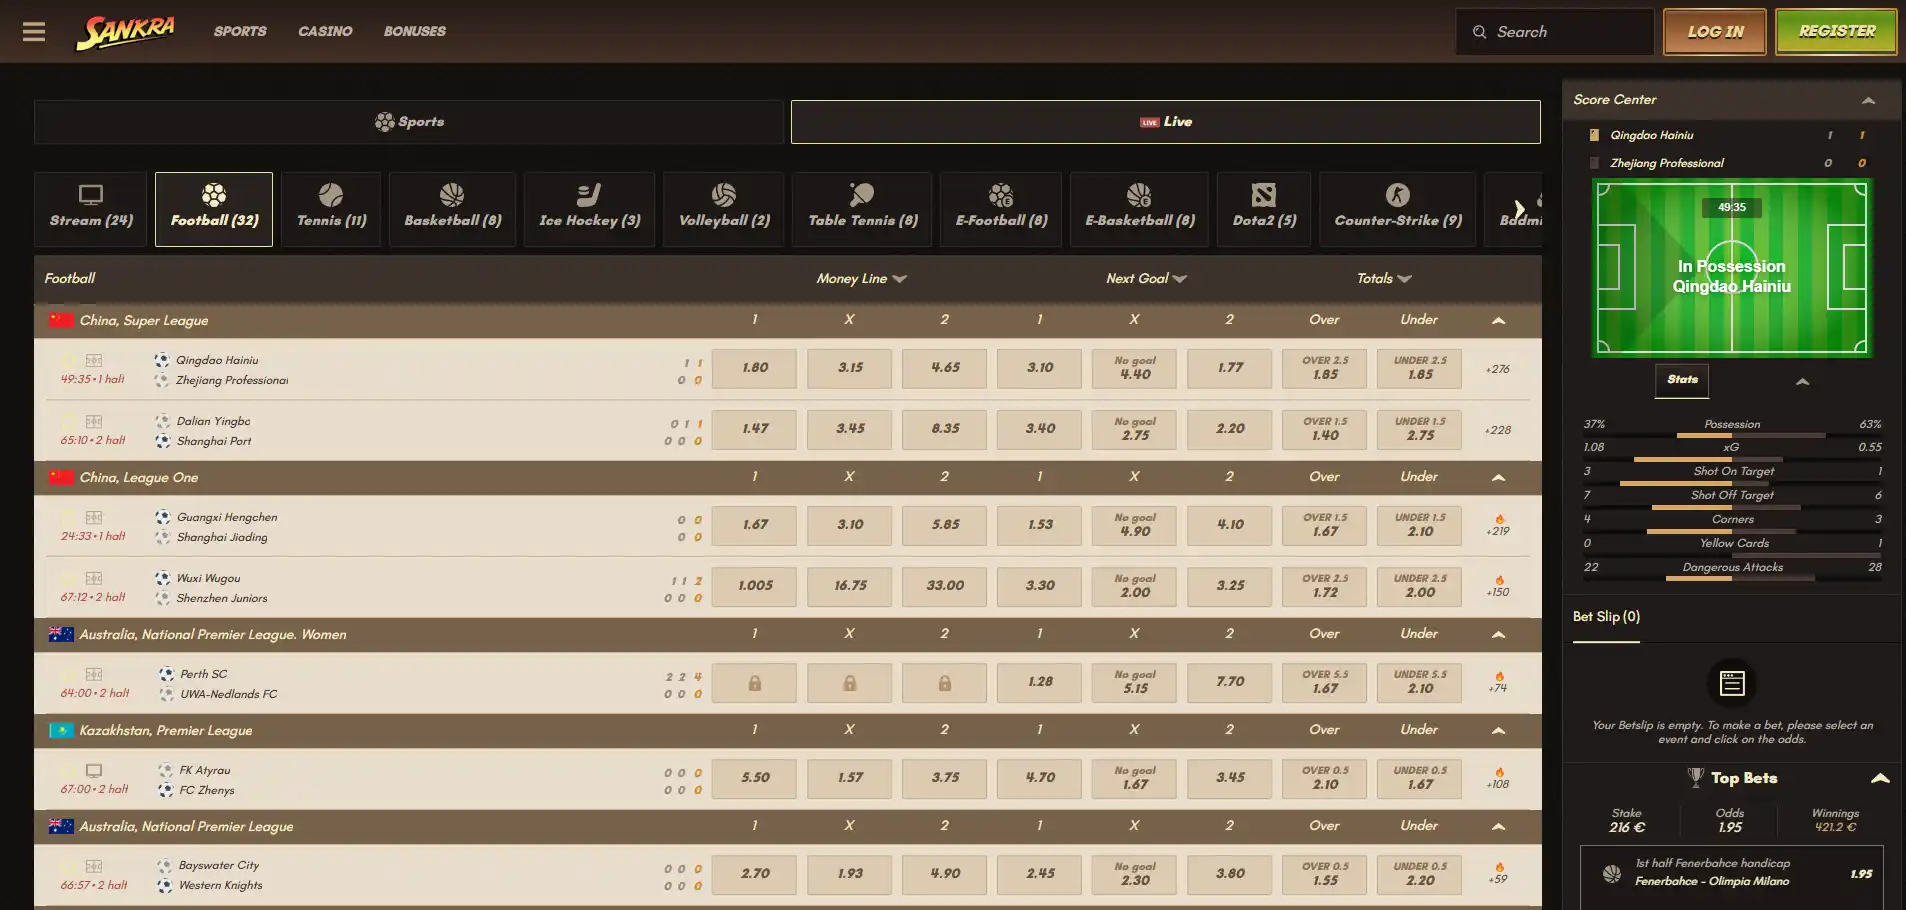This screenshot has height=910, width=1906.
Task: Open match tracker icon for Guangxi Hengchen match
Action: (94, 517)
